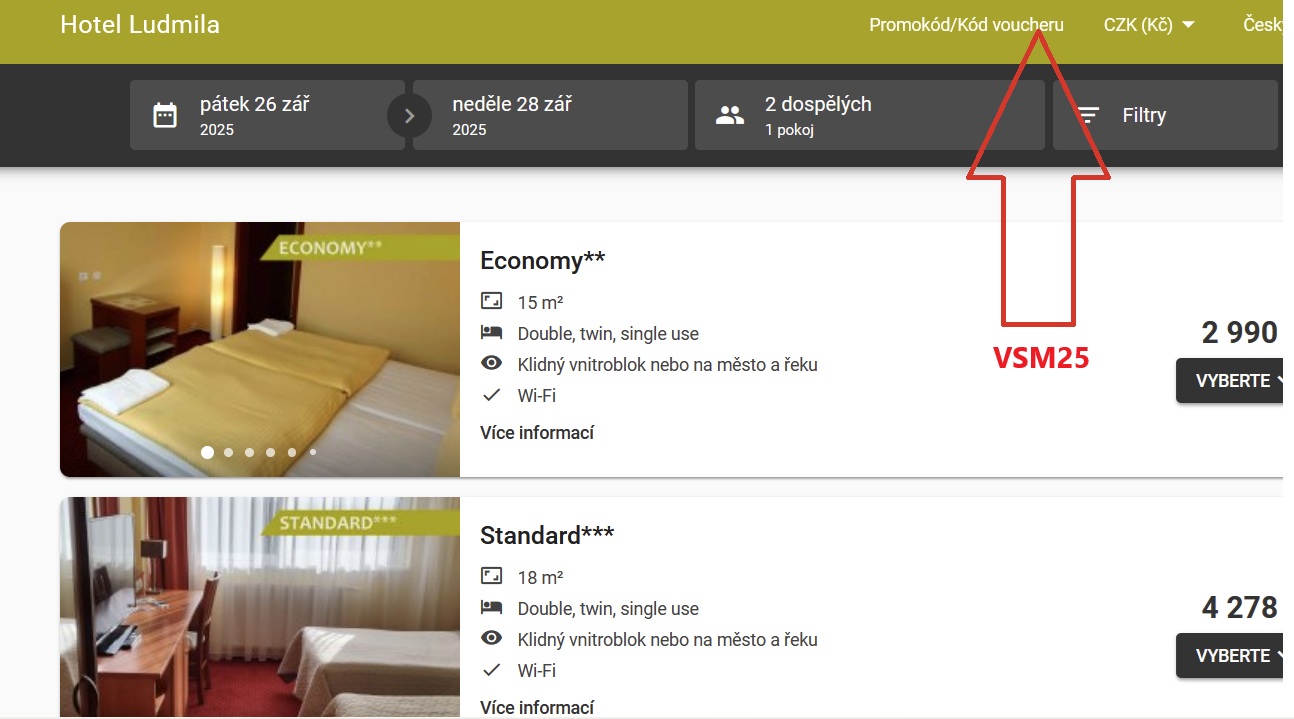The width and height of the screenshot is (1294, 719).
Task: Click the people icon beside 2 dospělých
Action: [730, 115]
